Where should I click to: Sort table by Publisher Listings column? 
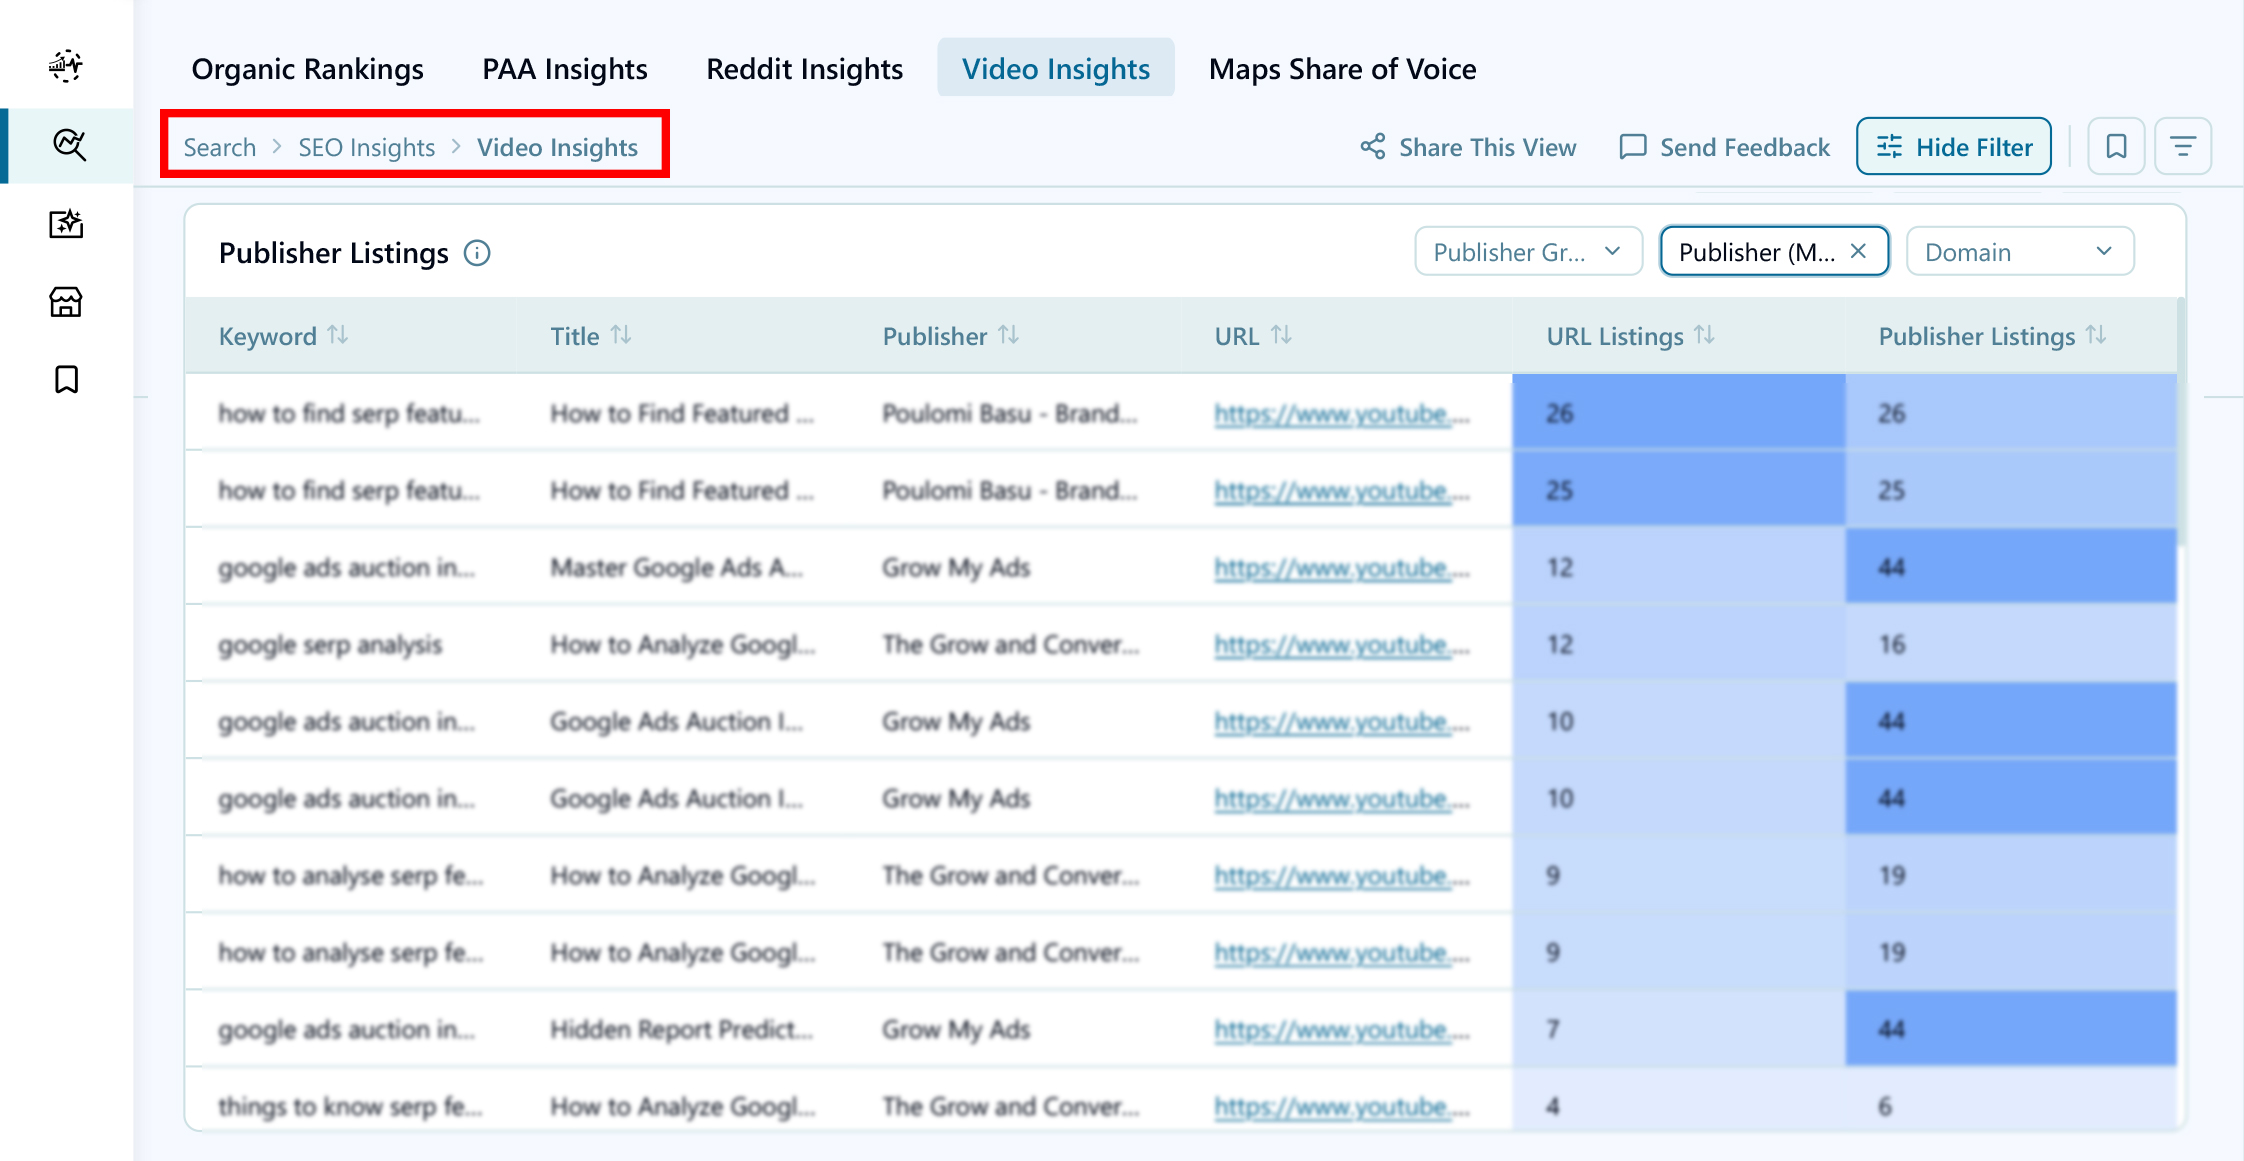point(2096,335)
